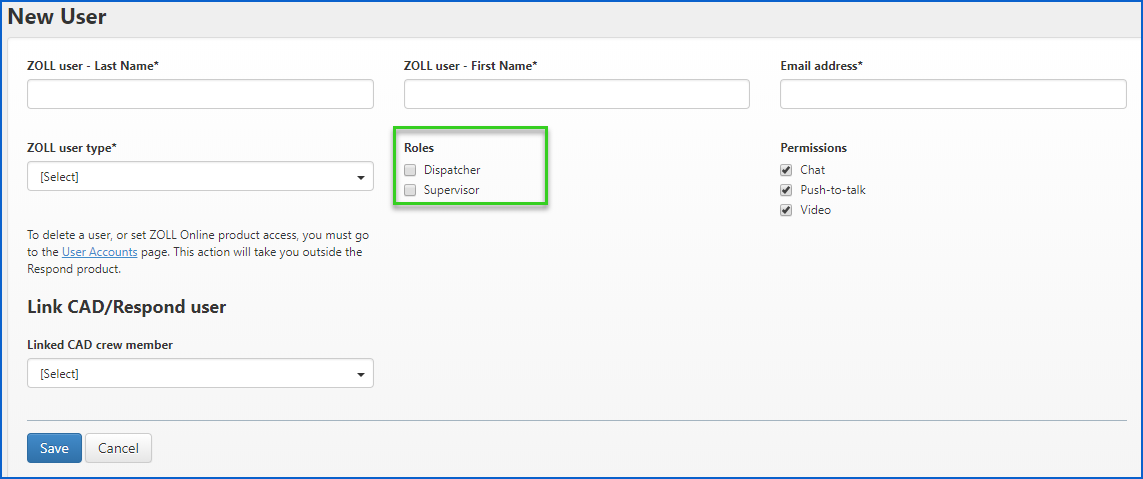Expand the Linked CAD crew member dropdown
The height and width of the screenshot is (479, 1143).
(200, 373)
